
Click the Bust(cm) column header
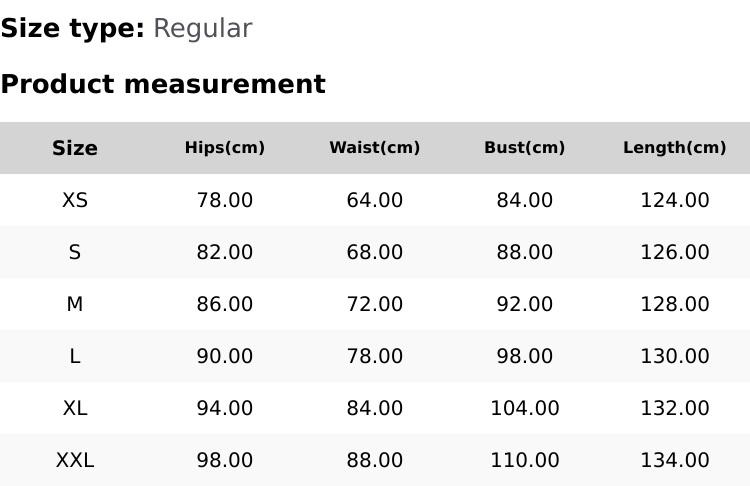(x=525, y=148)
